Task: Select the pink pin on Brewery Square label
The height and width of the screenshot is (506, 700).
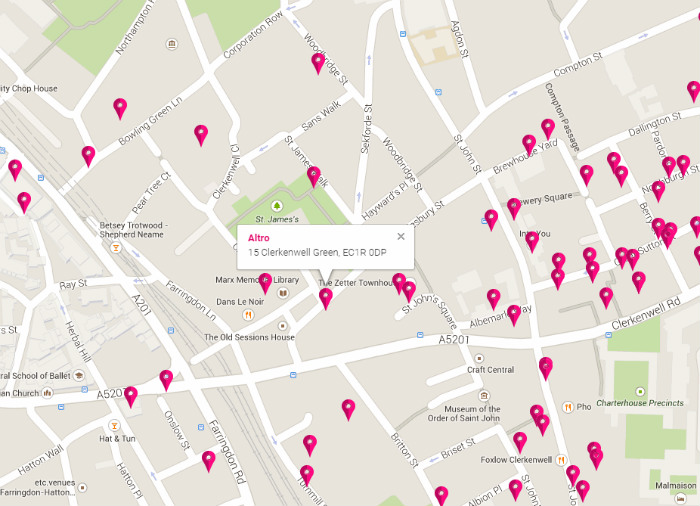Action: pyautogui.click(x=514, y=209)
